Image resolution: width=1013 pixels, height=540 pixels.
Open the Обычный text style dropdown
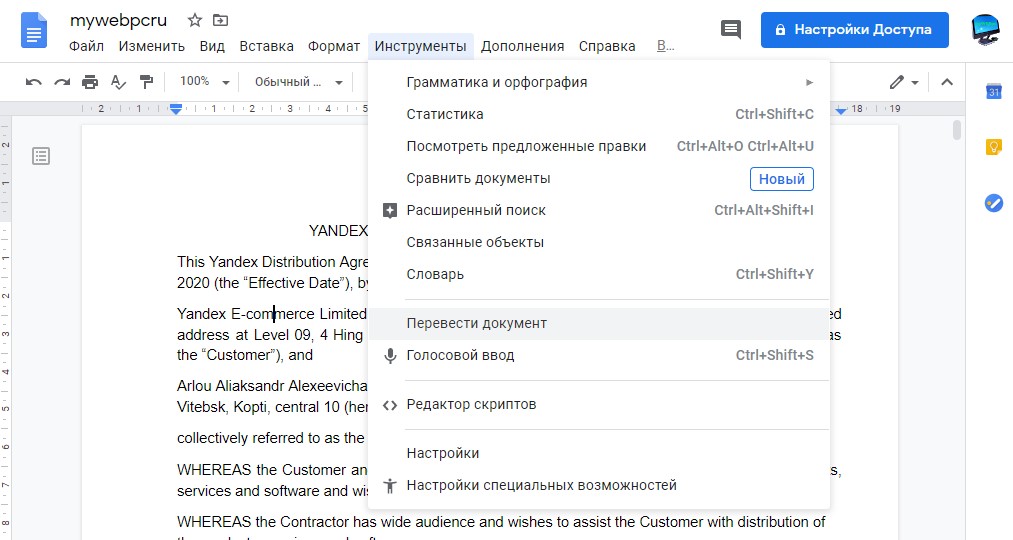(x=298, y=82)
